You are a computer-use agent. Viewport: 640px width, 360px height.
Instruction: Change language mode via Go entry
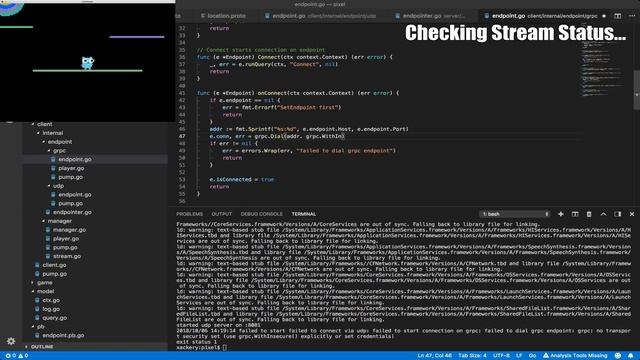pyautogui.click(x=532, y=356)
